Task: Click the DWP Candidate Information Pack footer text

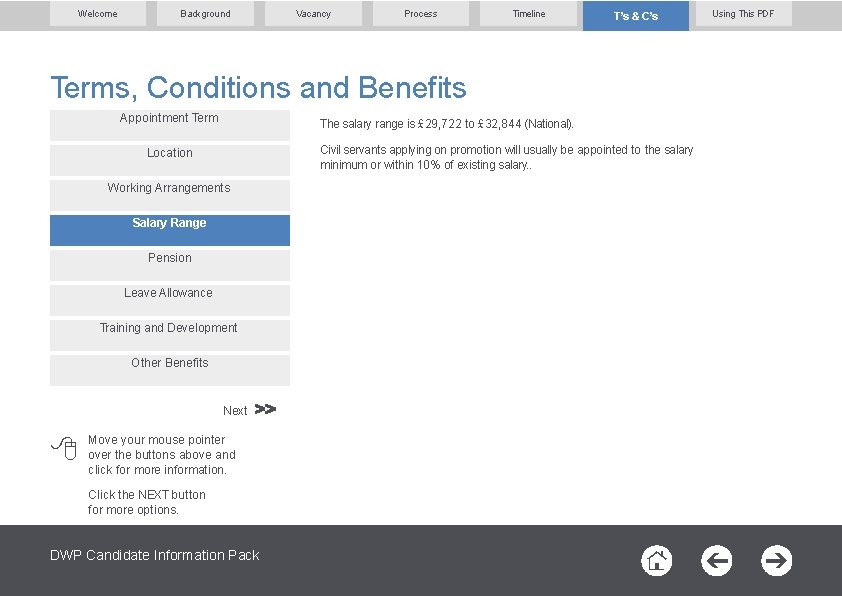Action: coord(155,555)
